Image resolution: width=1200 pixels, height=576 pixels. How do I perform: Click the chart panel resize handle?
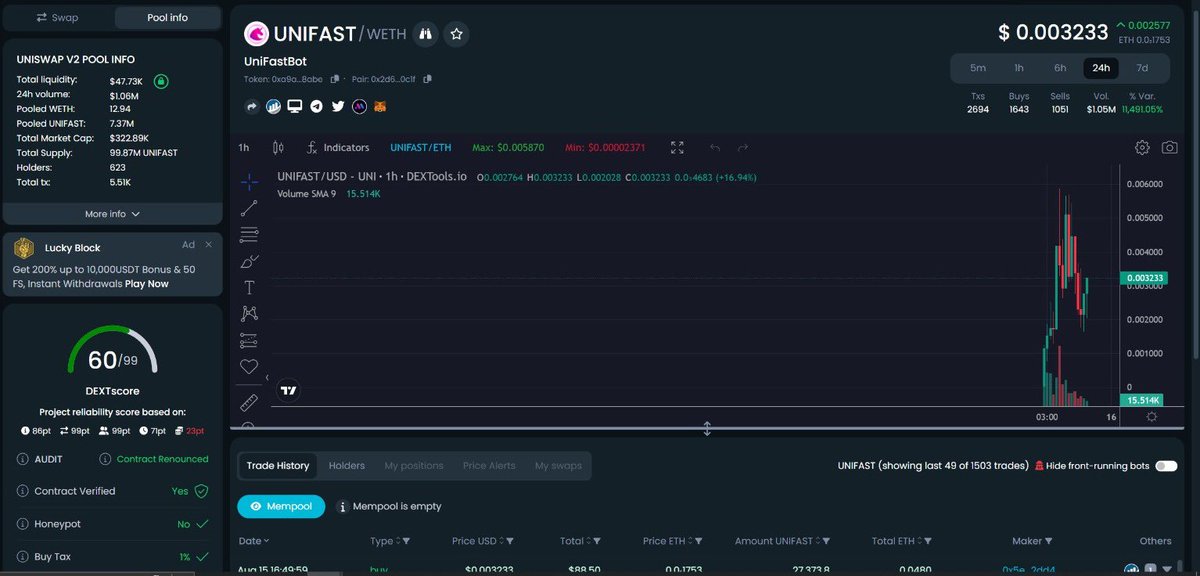[x=707, y=428]
